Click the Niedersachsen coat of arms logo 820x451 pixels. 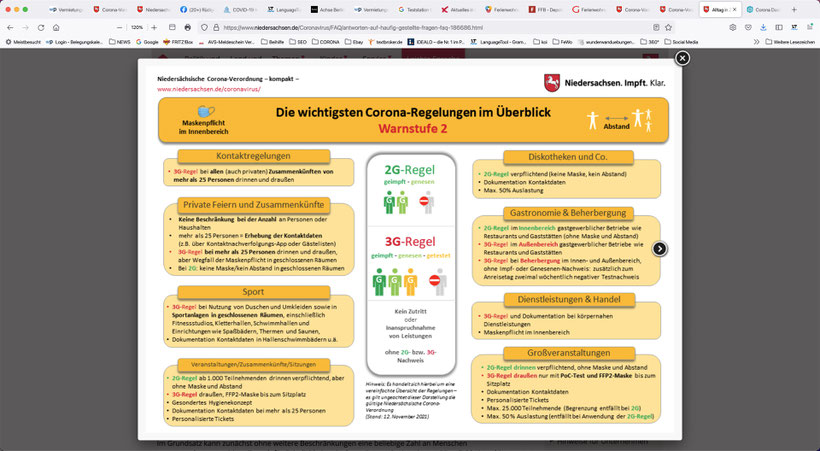(552, 83)
